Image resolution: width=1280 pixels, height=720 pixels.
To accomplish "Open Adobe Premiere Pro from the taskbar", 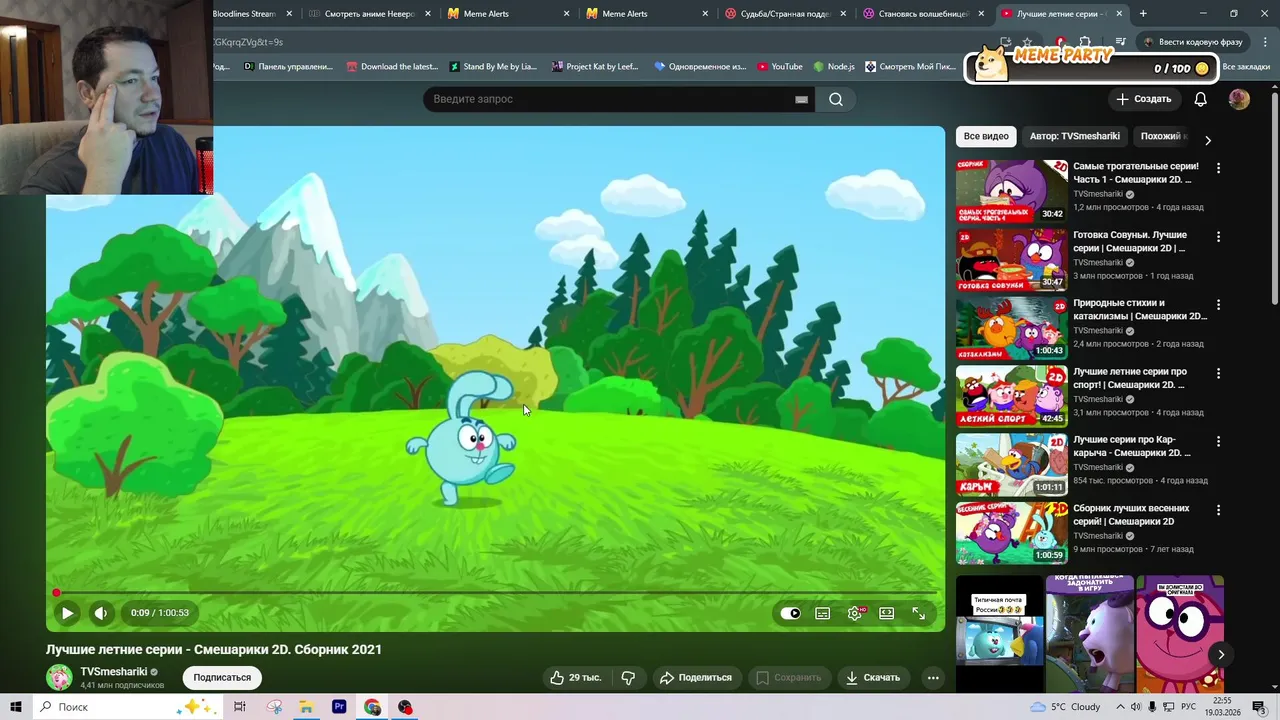I will 339,707.
